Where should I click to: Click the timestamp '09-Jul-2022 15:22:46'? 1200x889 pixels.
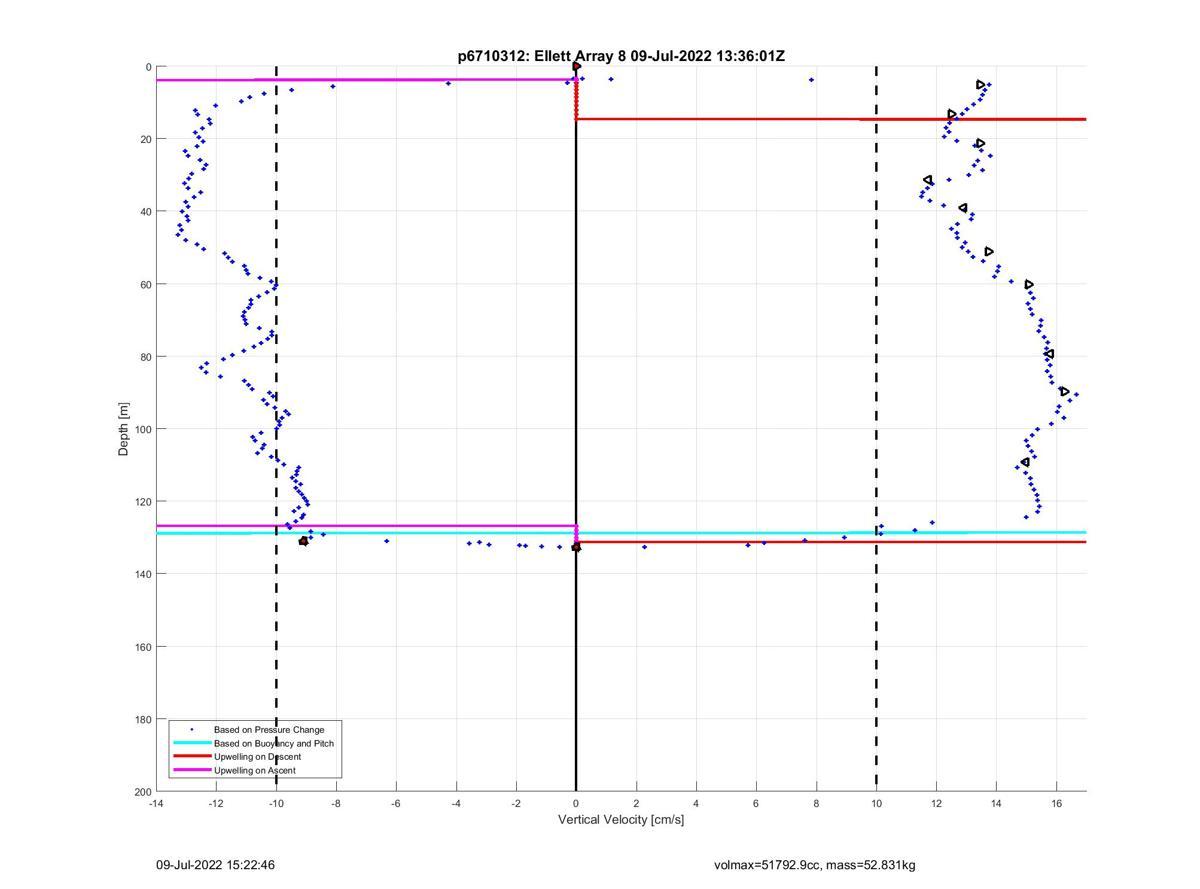pyautogui.click(x=215, y=865)
